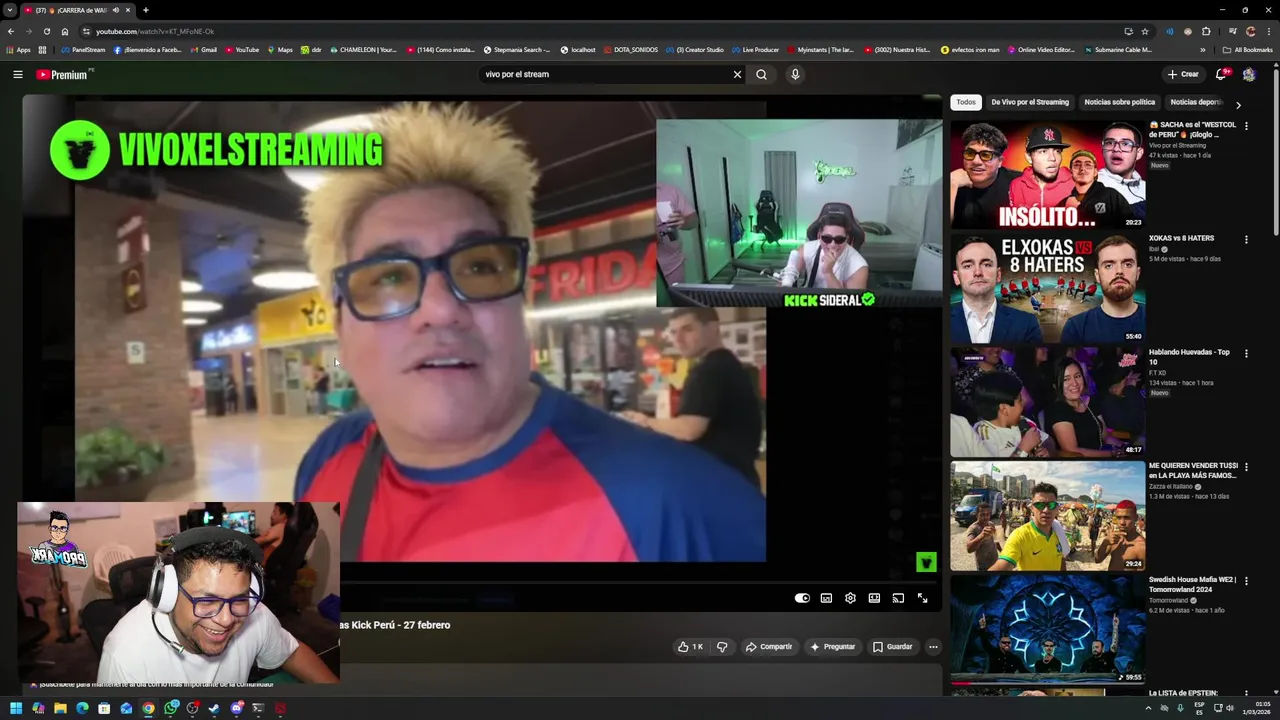Open options for XOKAS vs 8 HATERS video
This screenshot has width=1280, height=720.
tap(1246, 239)
